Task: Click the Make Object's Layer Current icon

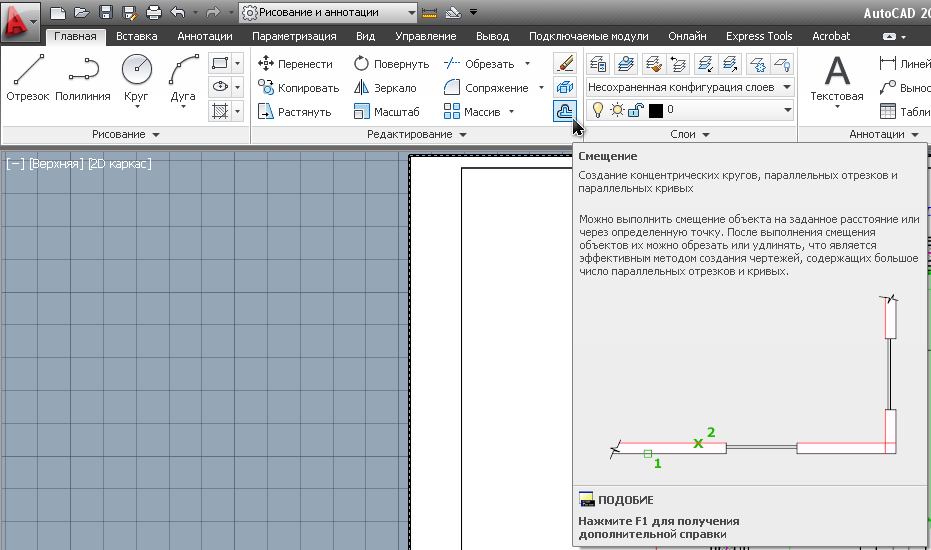Action: click(625, 64)
